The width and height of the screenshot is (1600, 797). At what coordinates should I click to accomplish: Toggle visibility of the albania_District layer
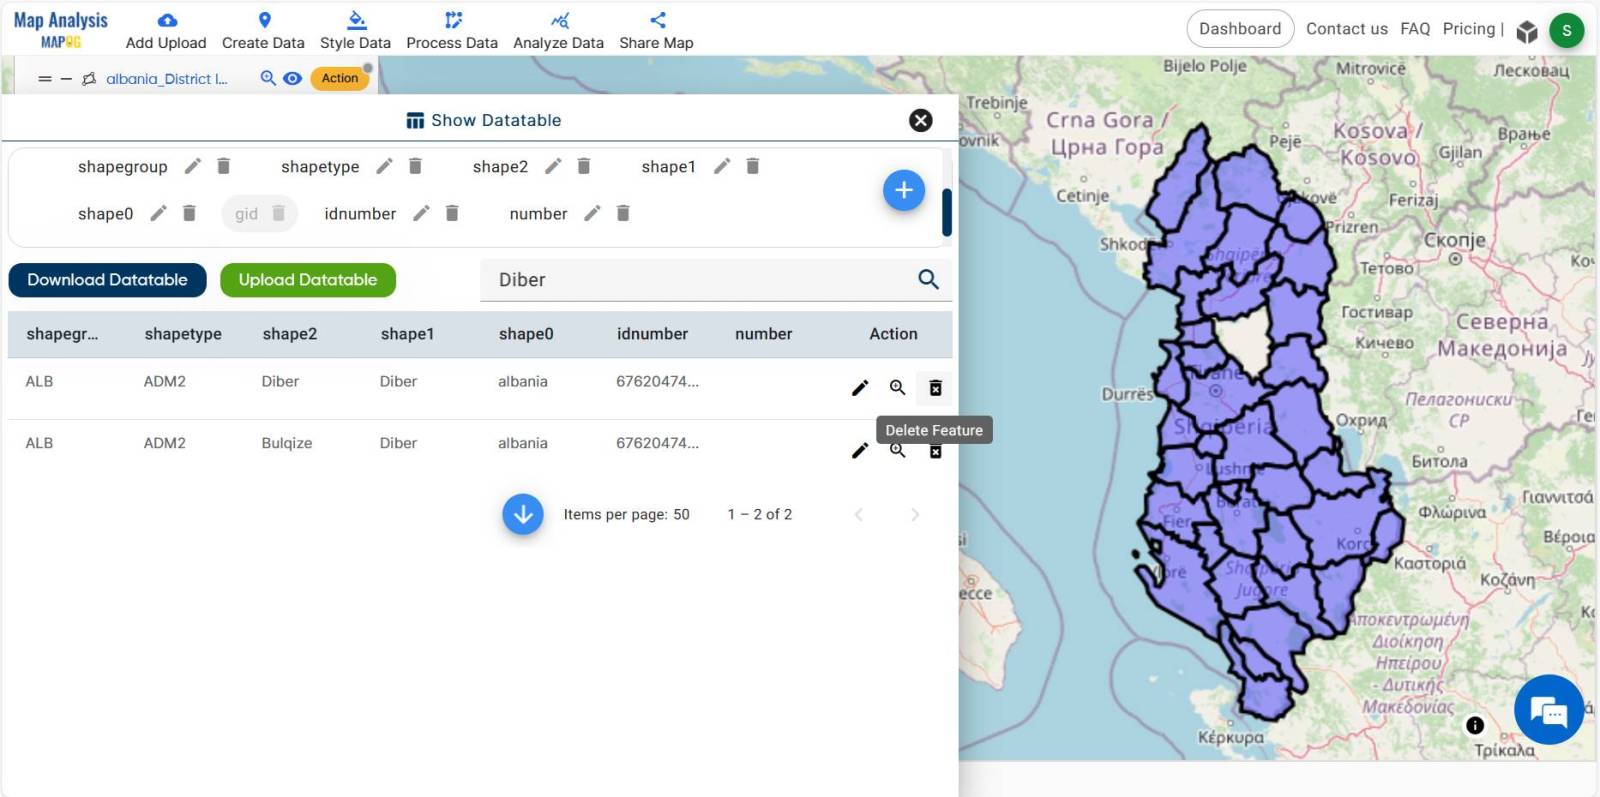(292, 78)
